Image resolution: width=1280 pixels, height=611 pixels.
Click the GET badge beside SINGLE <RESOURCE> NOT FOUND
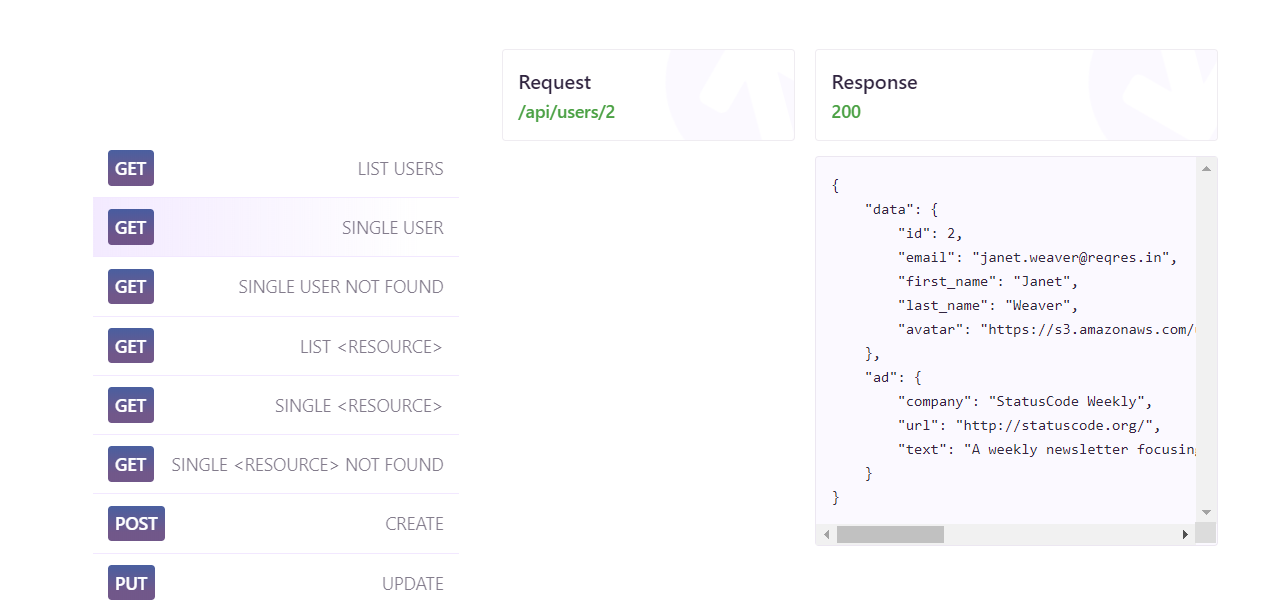click(130, 464)
